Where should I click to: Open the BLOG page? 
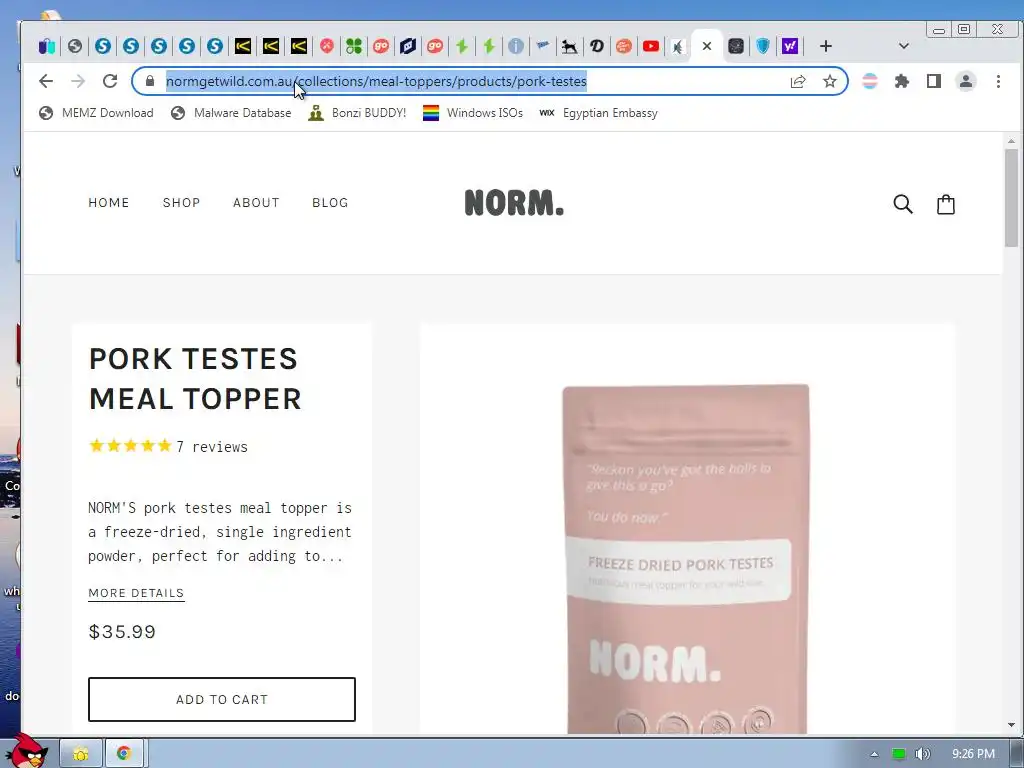coord(330,203)
